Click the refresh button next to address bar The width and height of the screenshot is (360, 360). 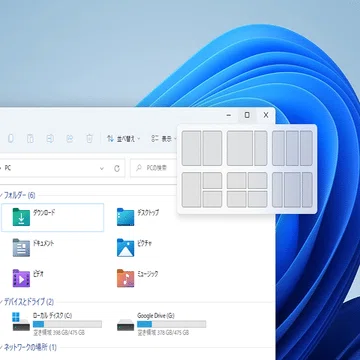117,169
